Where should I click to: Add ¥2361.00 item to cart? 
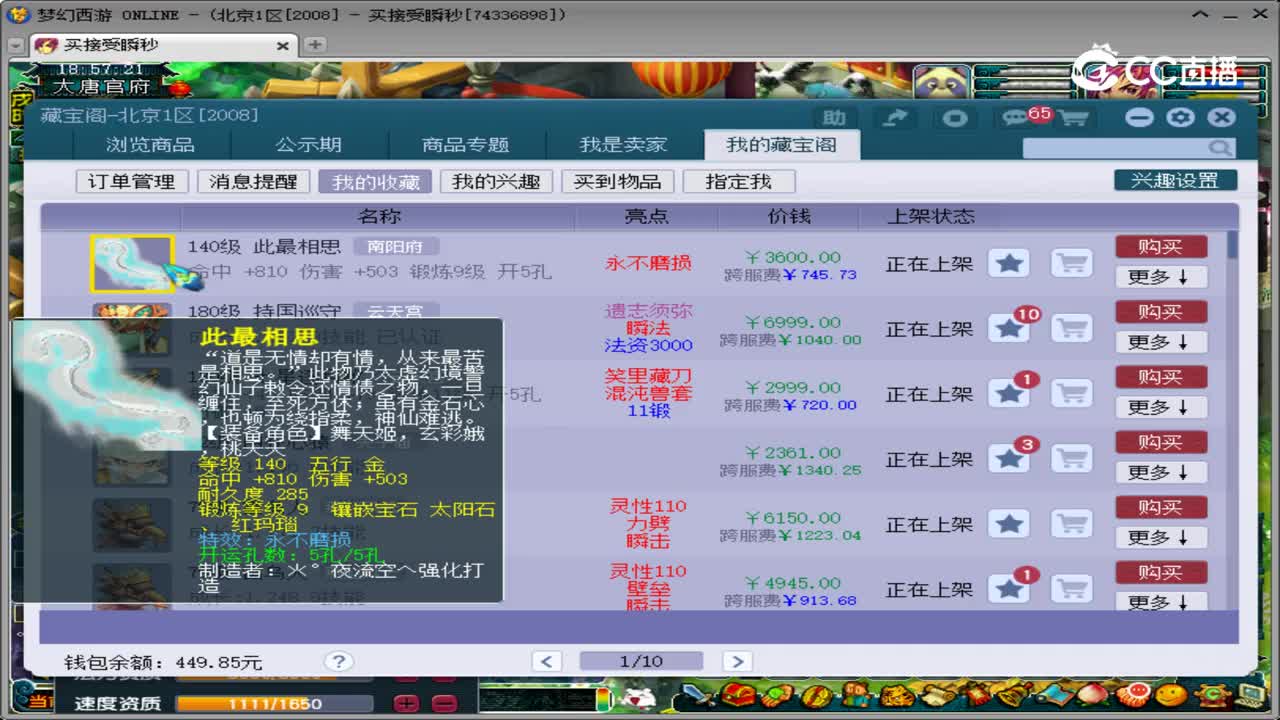1071,458
